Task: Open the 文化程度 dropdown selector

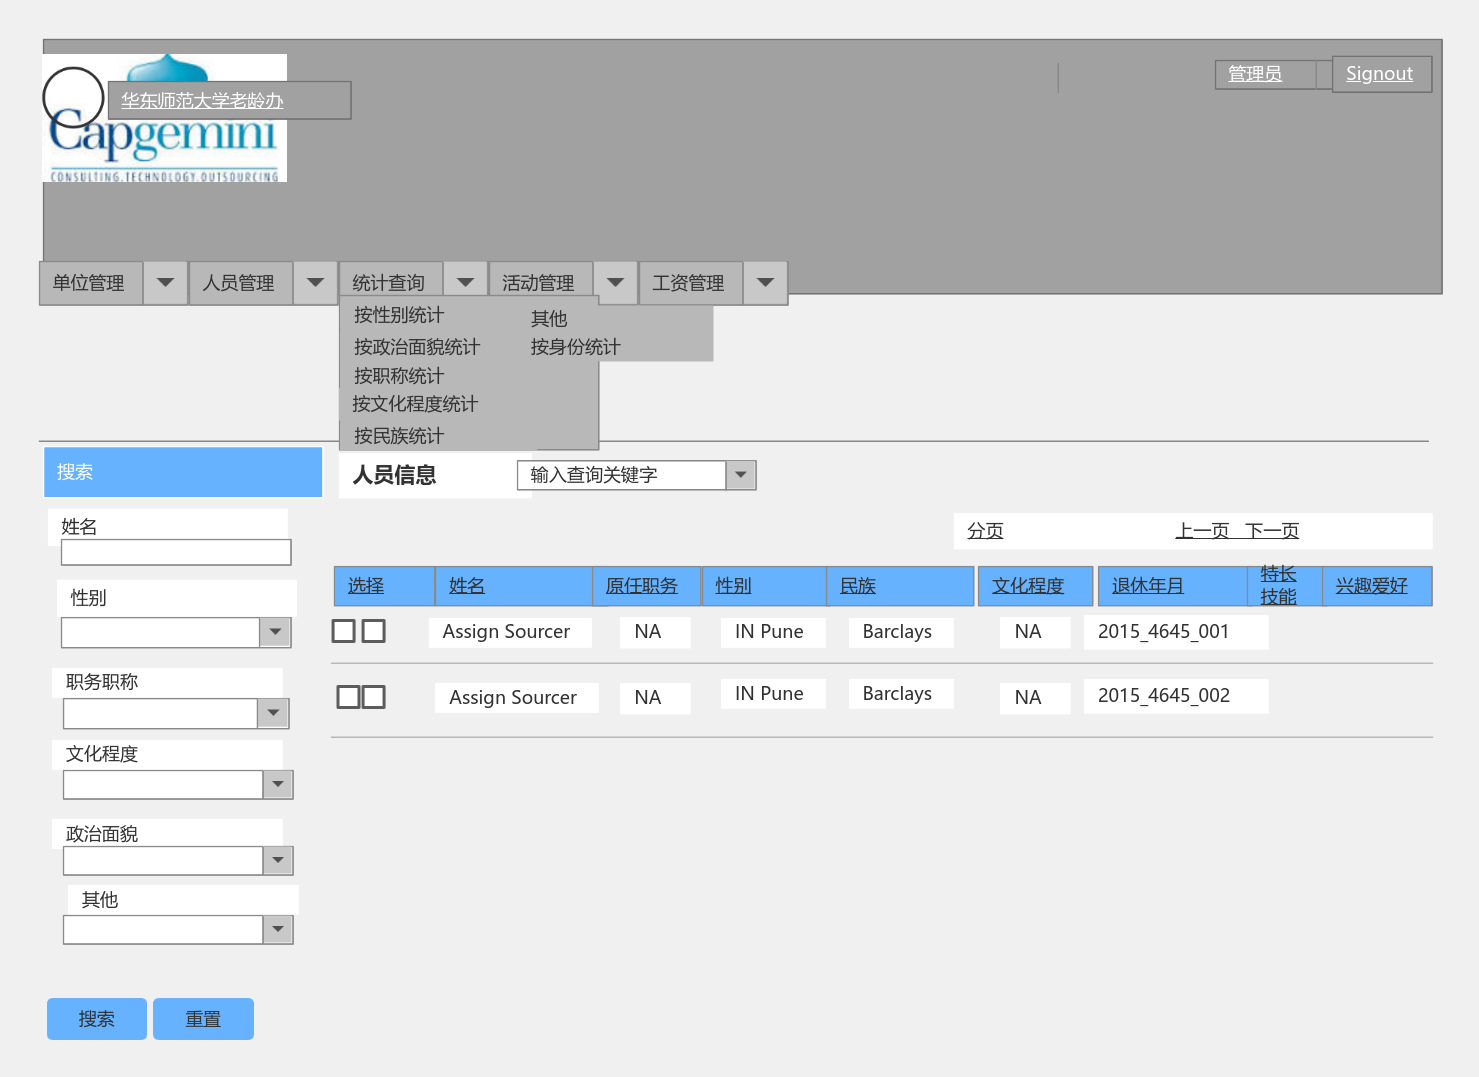Action: pyautogui.click(x=277, y=784)
